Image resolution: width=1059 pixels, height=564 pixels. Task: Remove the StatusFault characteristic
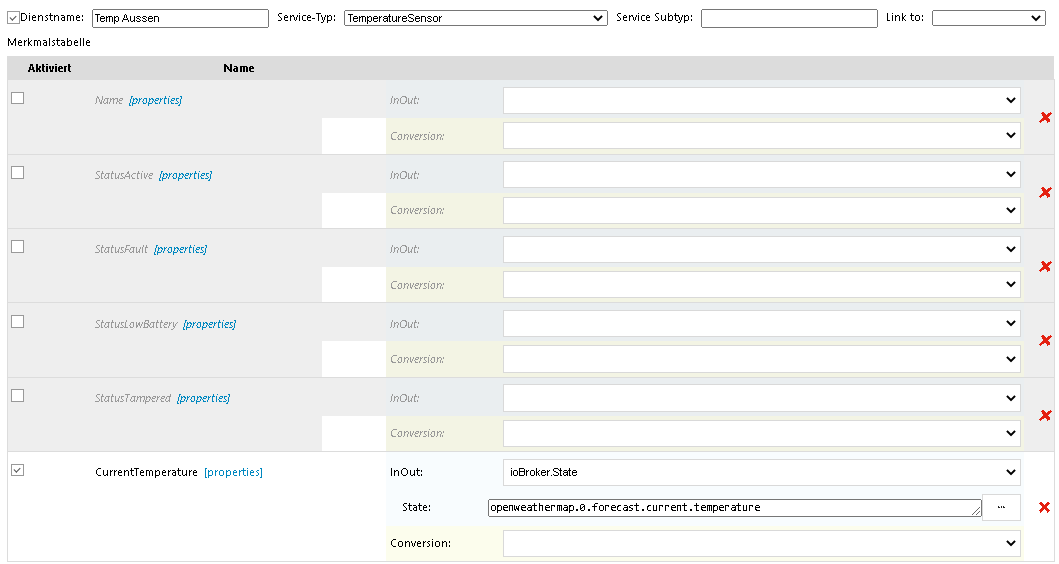pyautogui.click(x=1045, y=266)
